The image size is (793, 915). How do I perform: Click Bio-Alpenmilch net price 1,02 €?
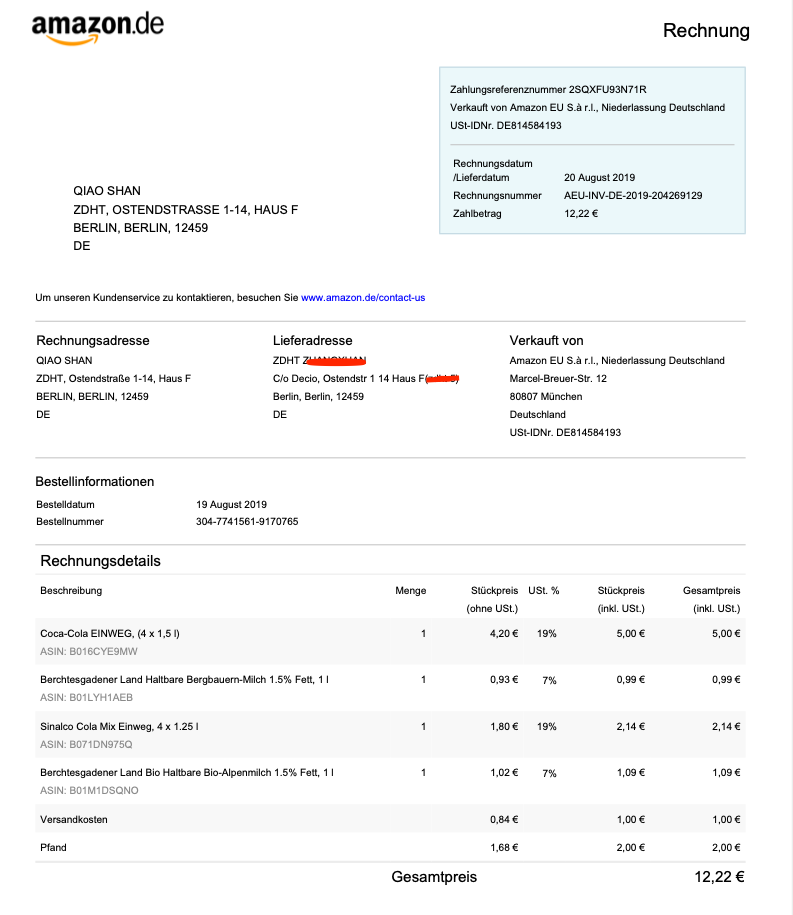tap(504, 773)
